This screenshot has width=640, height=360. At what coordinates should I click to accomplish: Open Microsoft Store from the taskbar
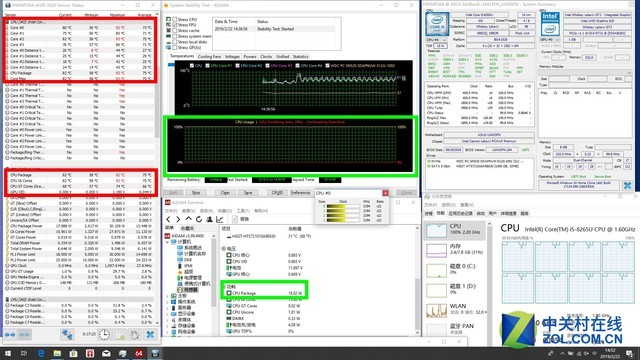[x=73, y=353]
